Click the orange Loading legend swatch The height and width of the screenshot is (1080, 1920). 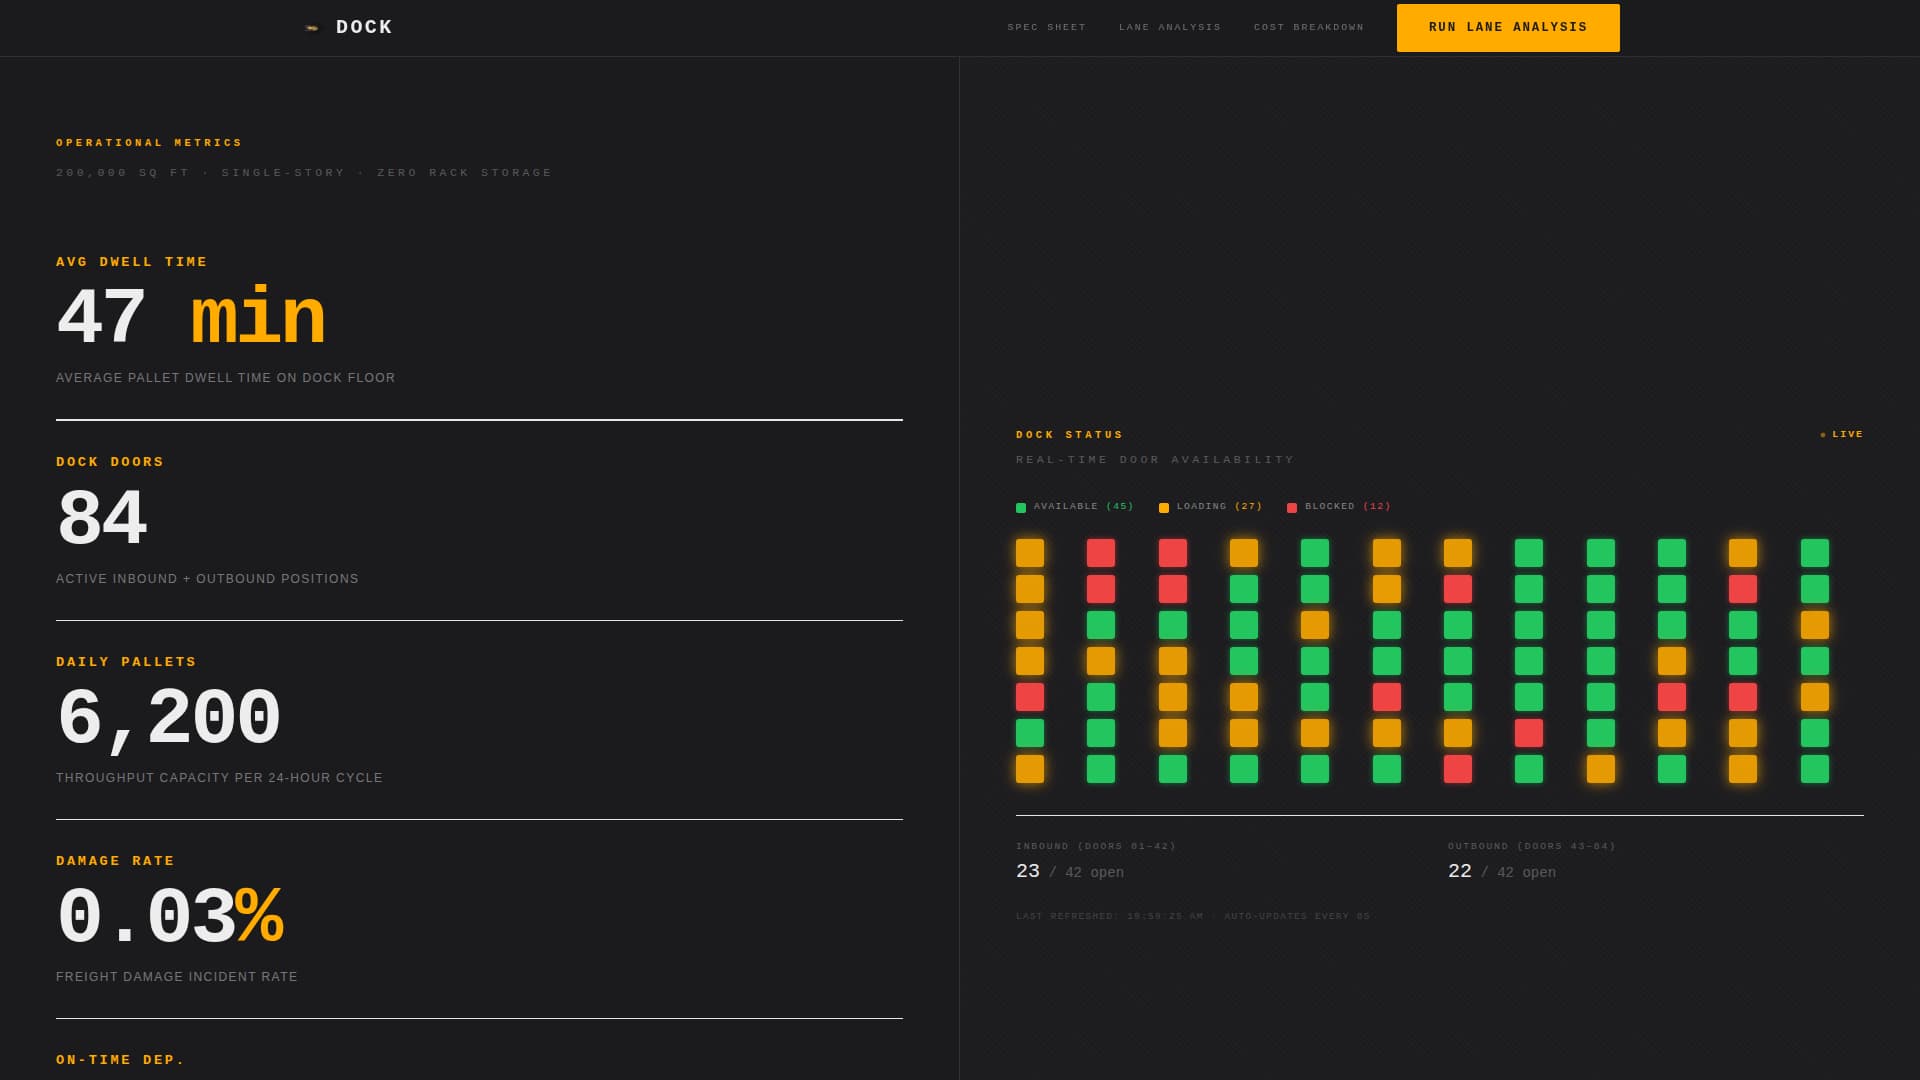point(1164,508)
